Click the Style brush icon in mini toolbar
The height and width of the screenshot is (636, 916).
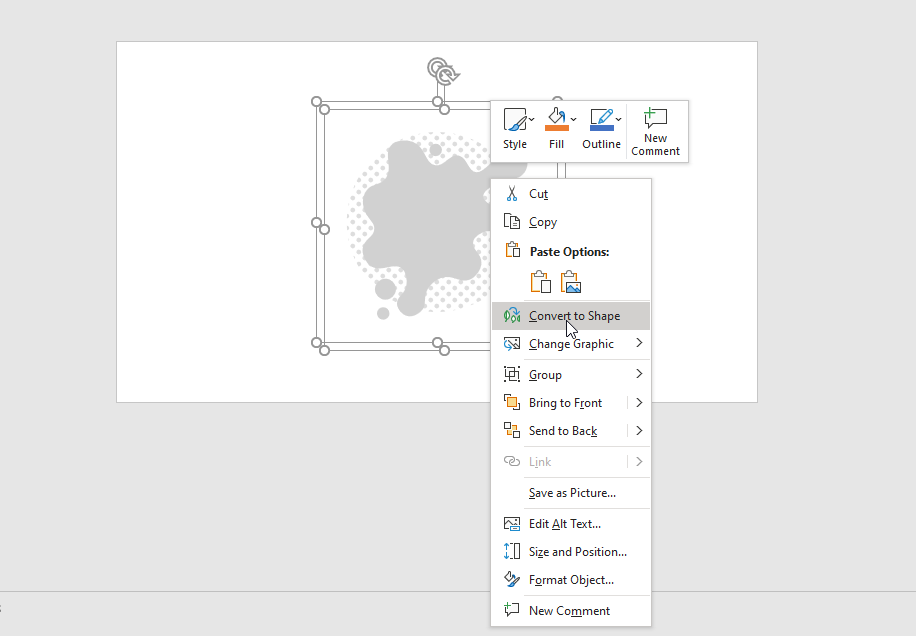(514, 120)
